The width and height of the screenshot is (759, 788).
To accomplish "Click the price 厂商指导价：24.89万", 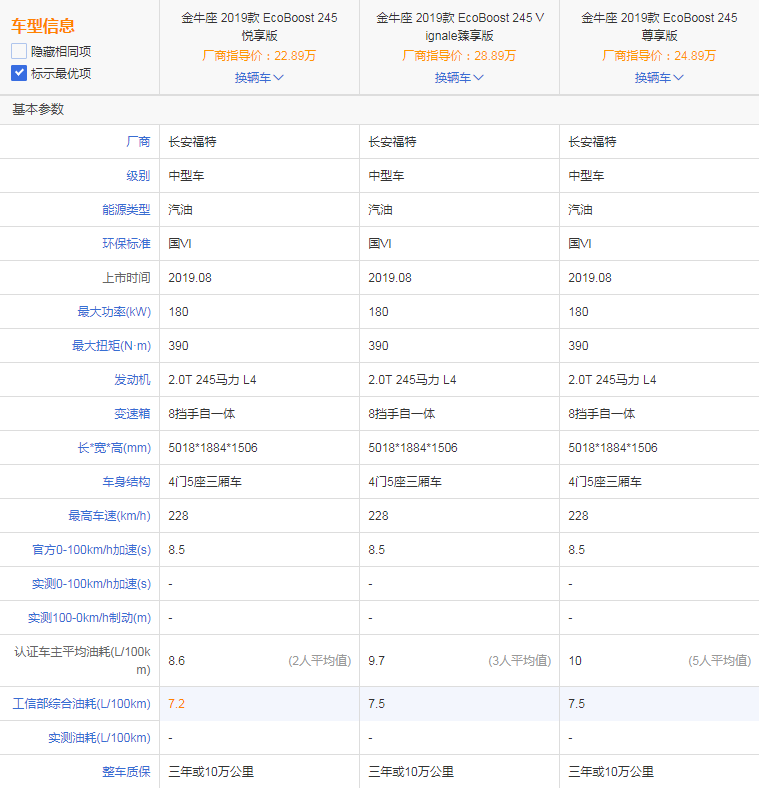I will point(659,56).
